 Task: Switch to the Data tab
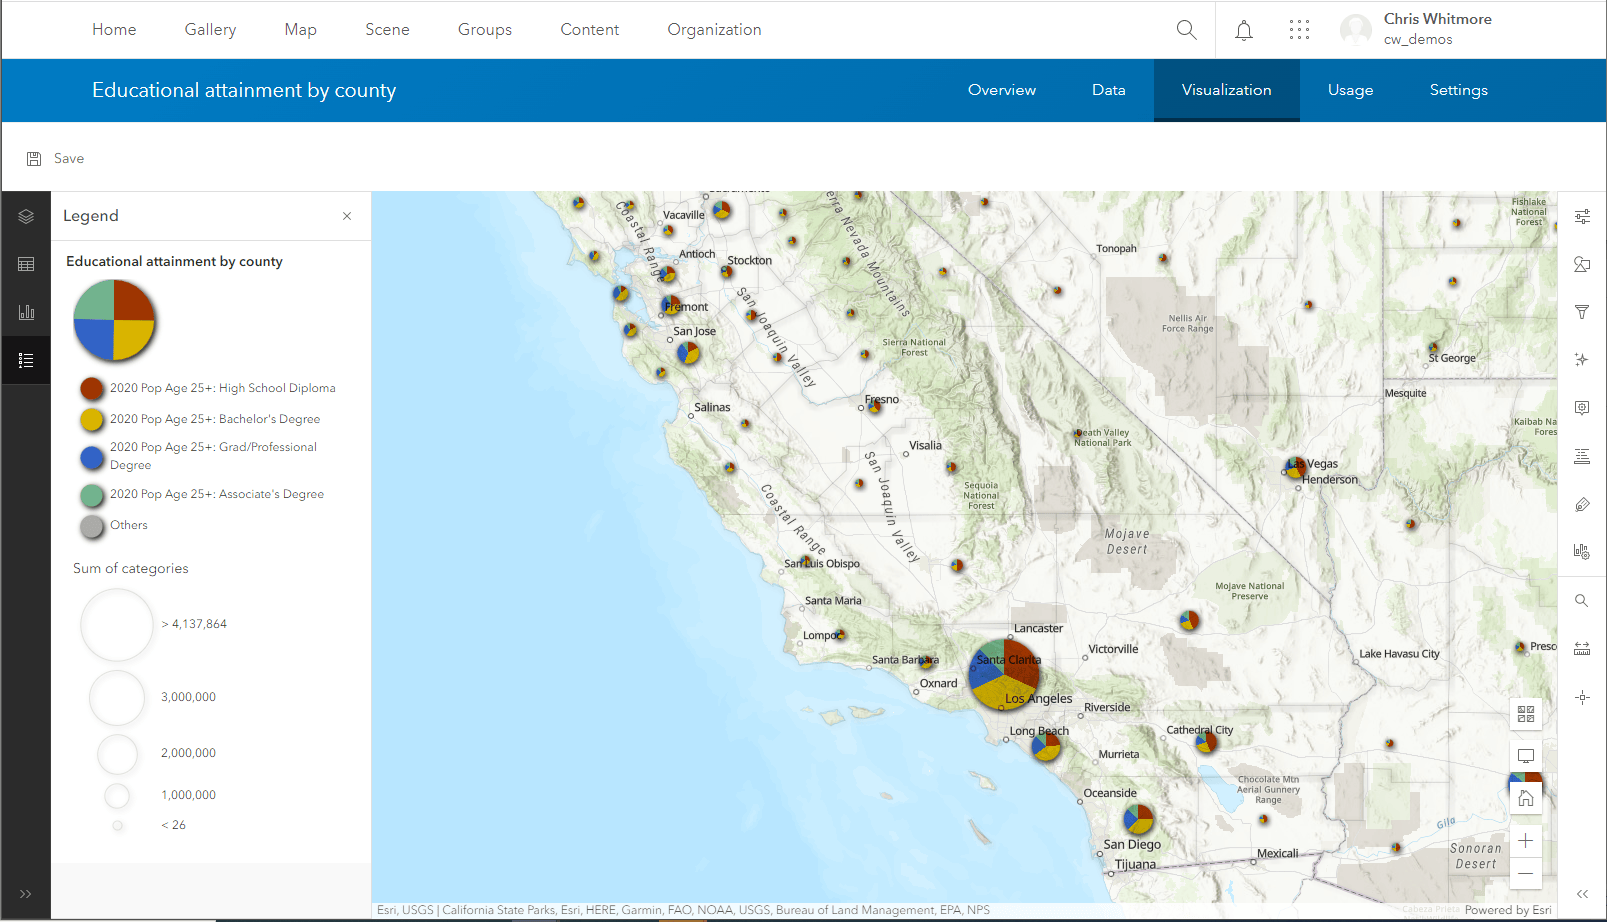(x=1108, y=90)
